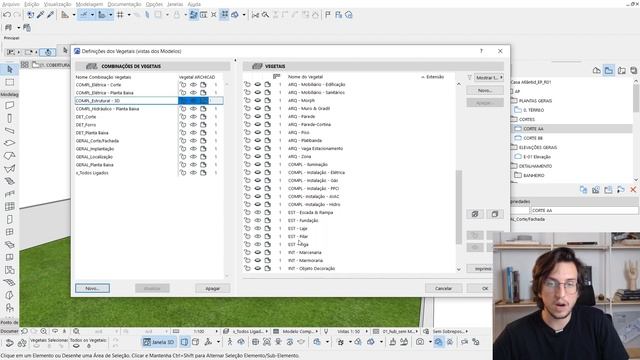The height and width of the screenshot is (360, 640).
Task: Toggle lock icon for EST - Pilar layer
Action: (247, 236)
